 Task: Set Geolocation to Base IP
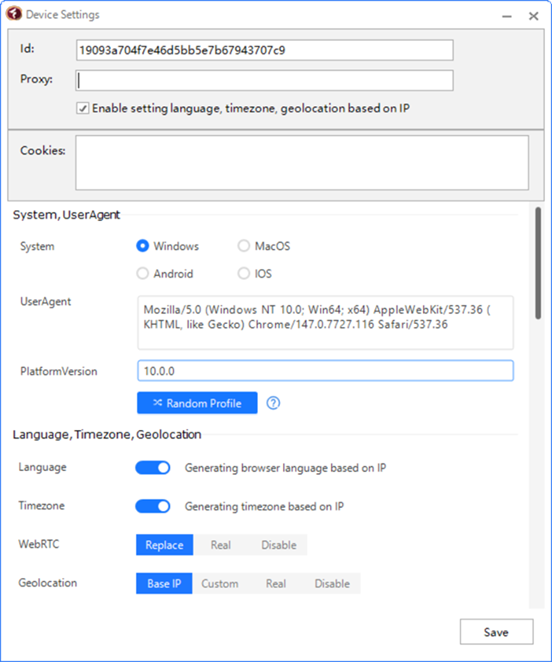(x=164, y=583)
